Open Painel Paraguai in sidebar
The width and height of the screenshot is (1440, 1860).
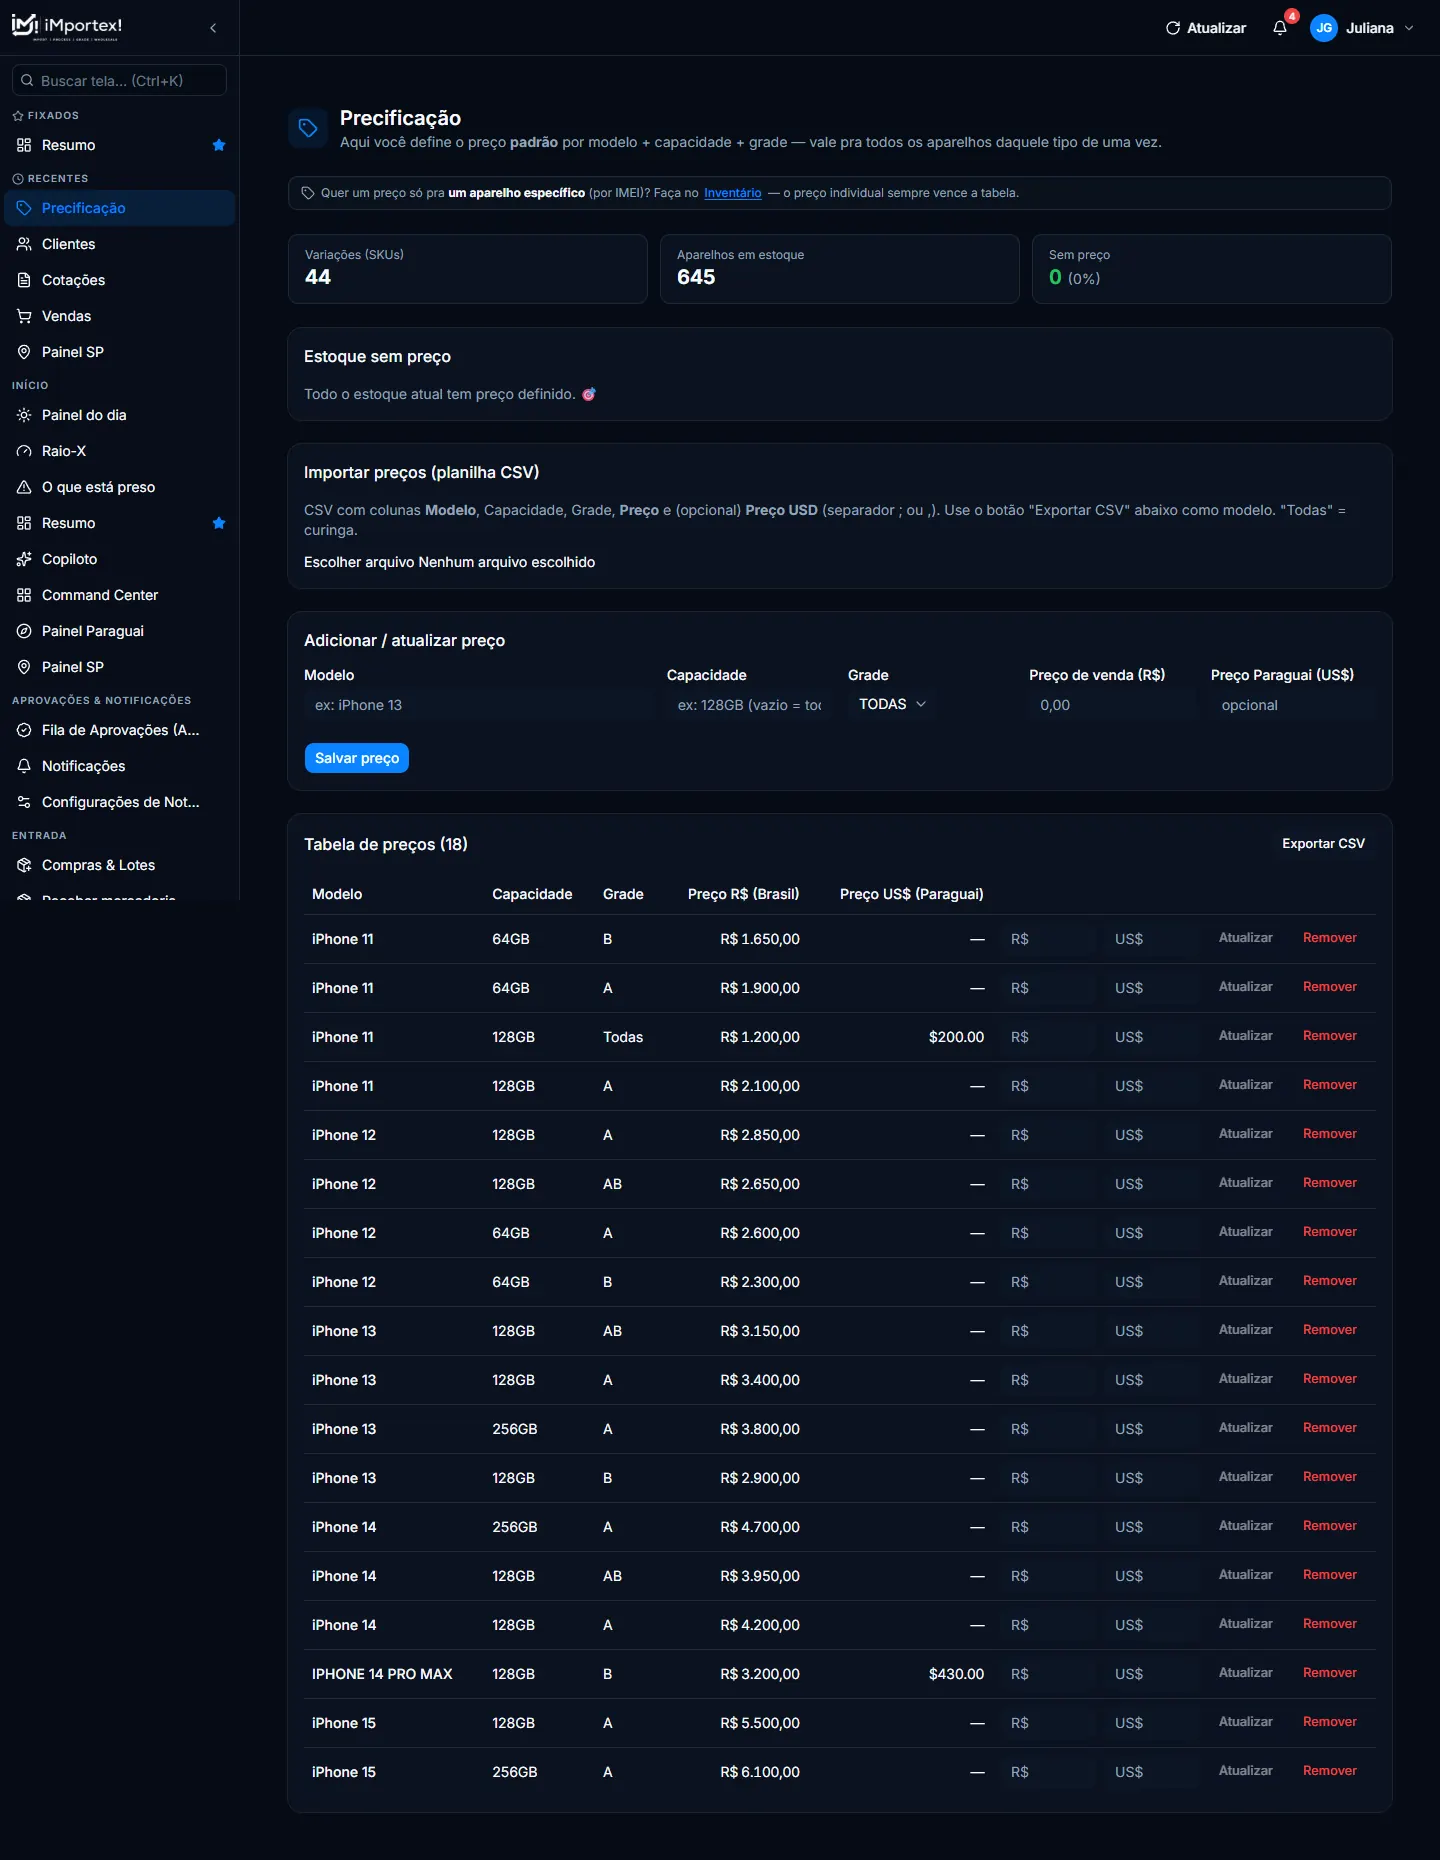point(120,631)
